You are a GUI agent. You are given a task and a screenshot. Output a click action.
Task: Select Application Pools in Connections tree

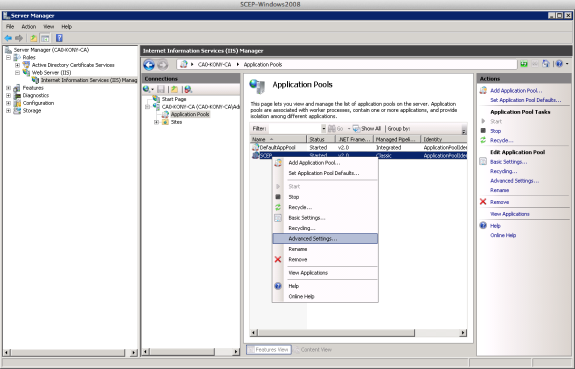pos(190,114)
